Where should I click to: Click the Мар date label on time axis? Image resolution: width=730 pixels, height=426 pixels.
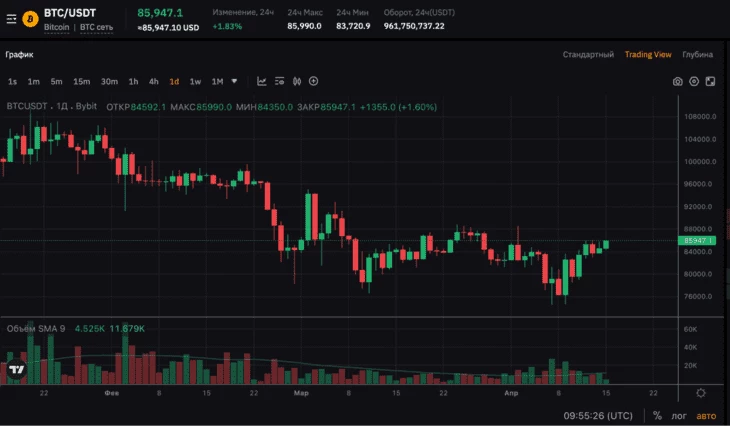301,393
